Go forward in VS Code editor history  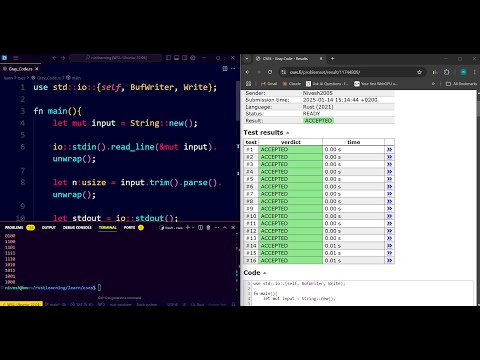(x=63, y=58)
